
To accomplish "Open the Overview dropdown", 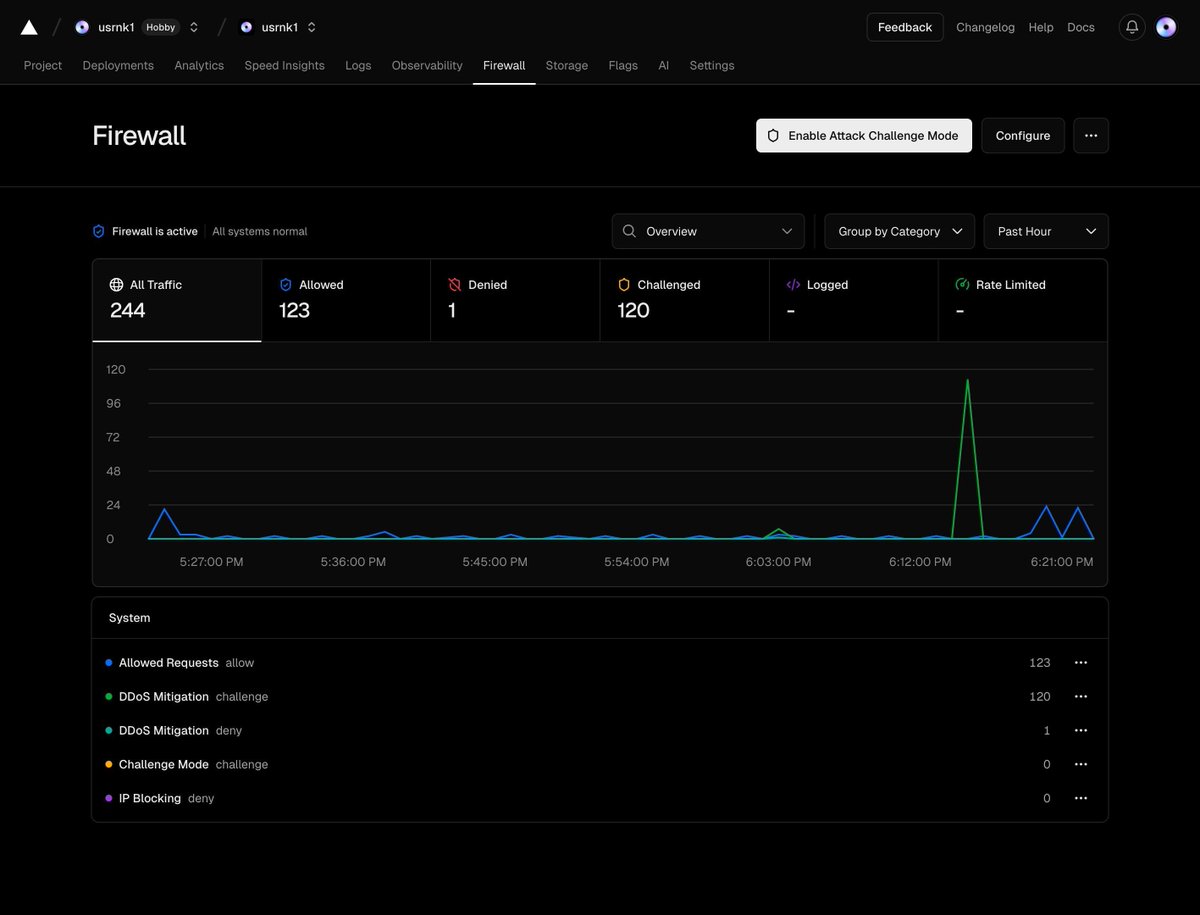I will coord(708,231).
